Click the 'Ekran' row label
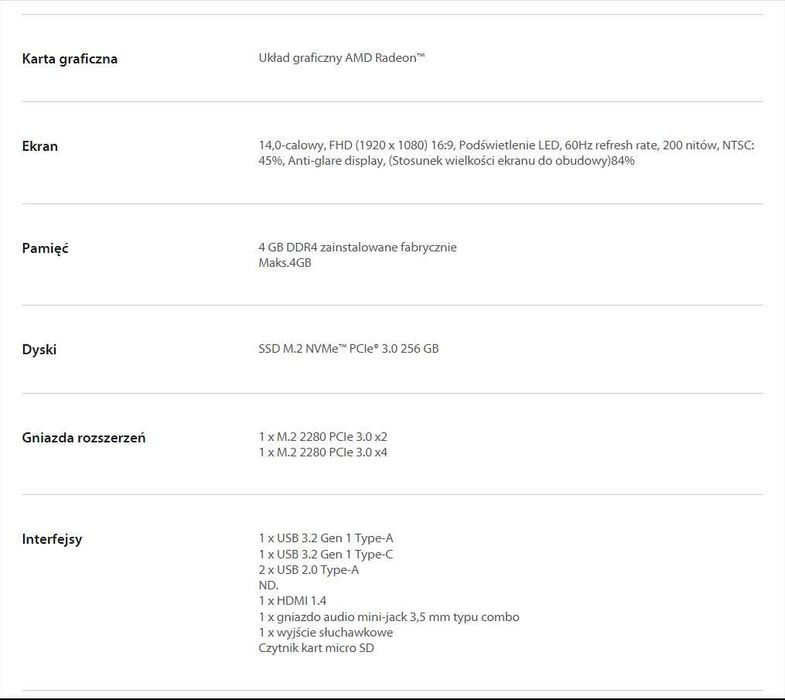The image size is (785, 700). click(x=40, y=146)
